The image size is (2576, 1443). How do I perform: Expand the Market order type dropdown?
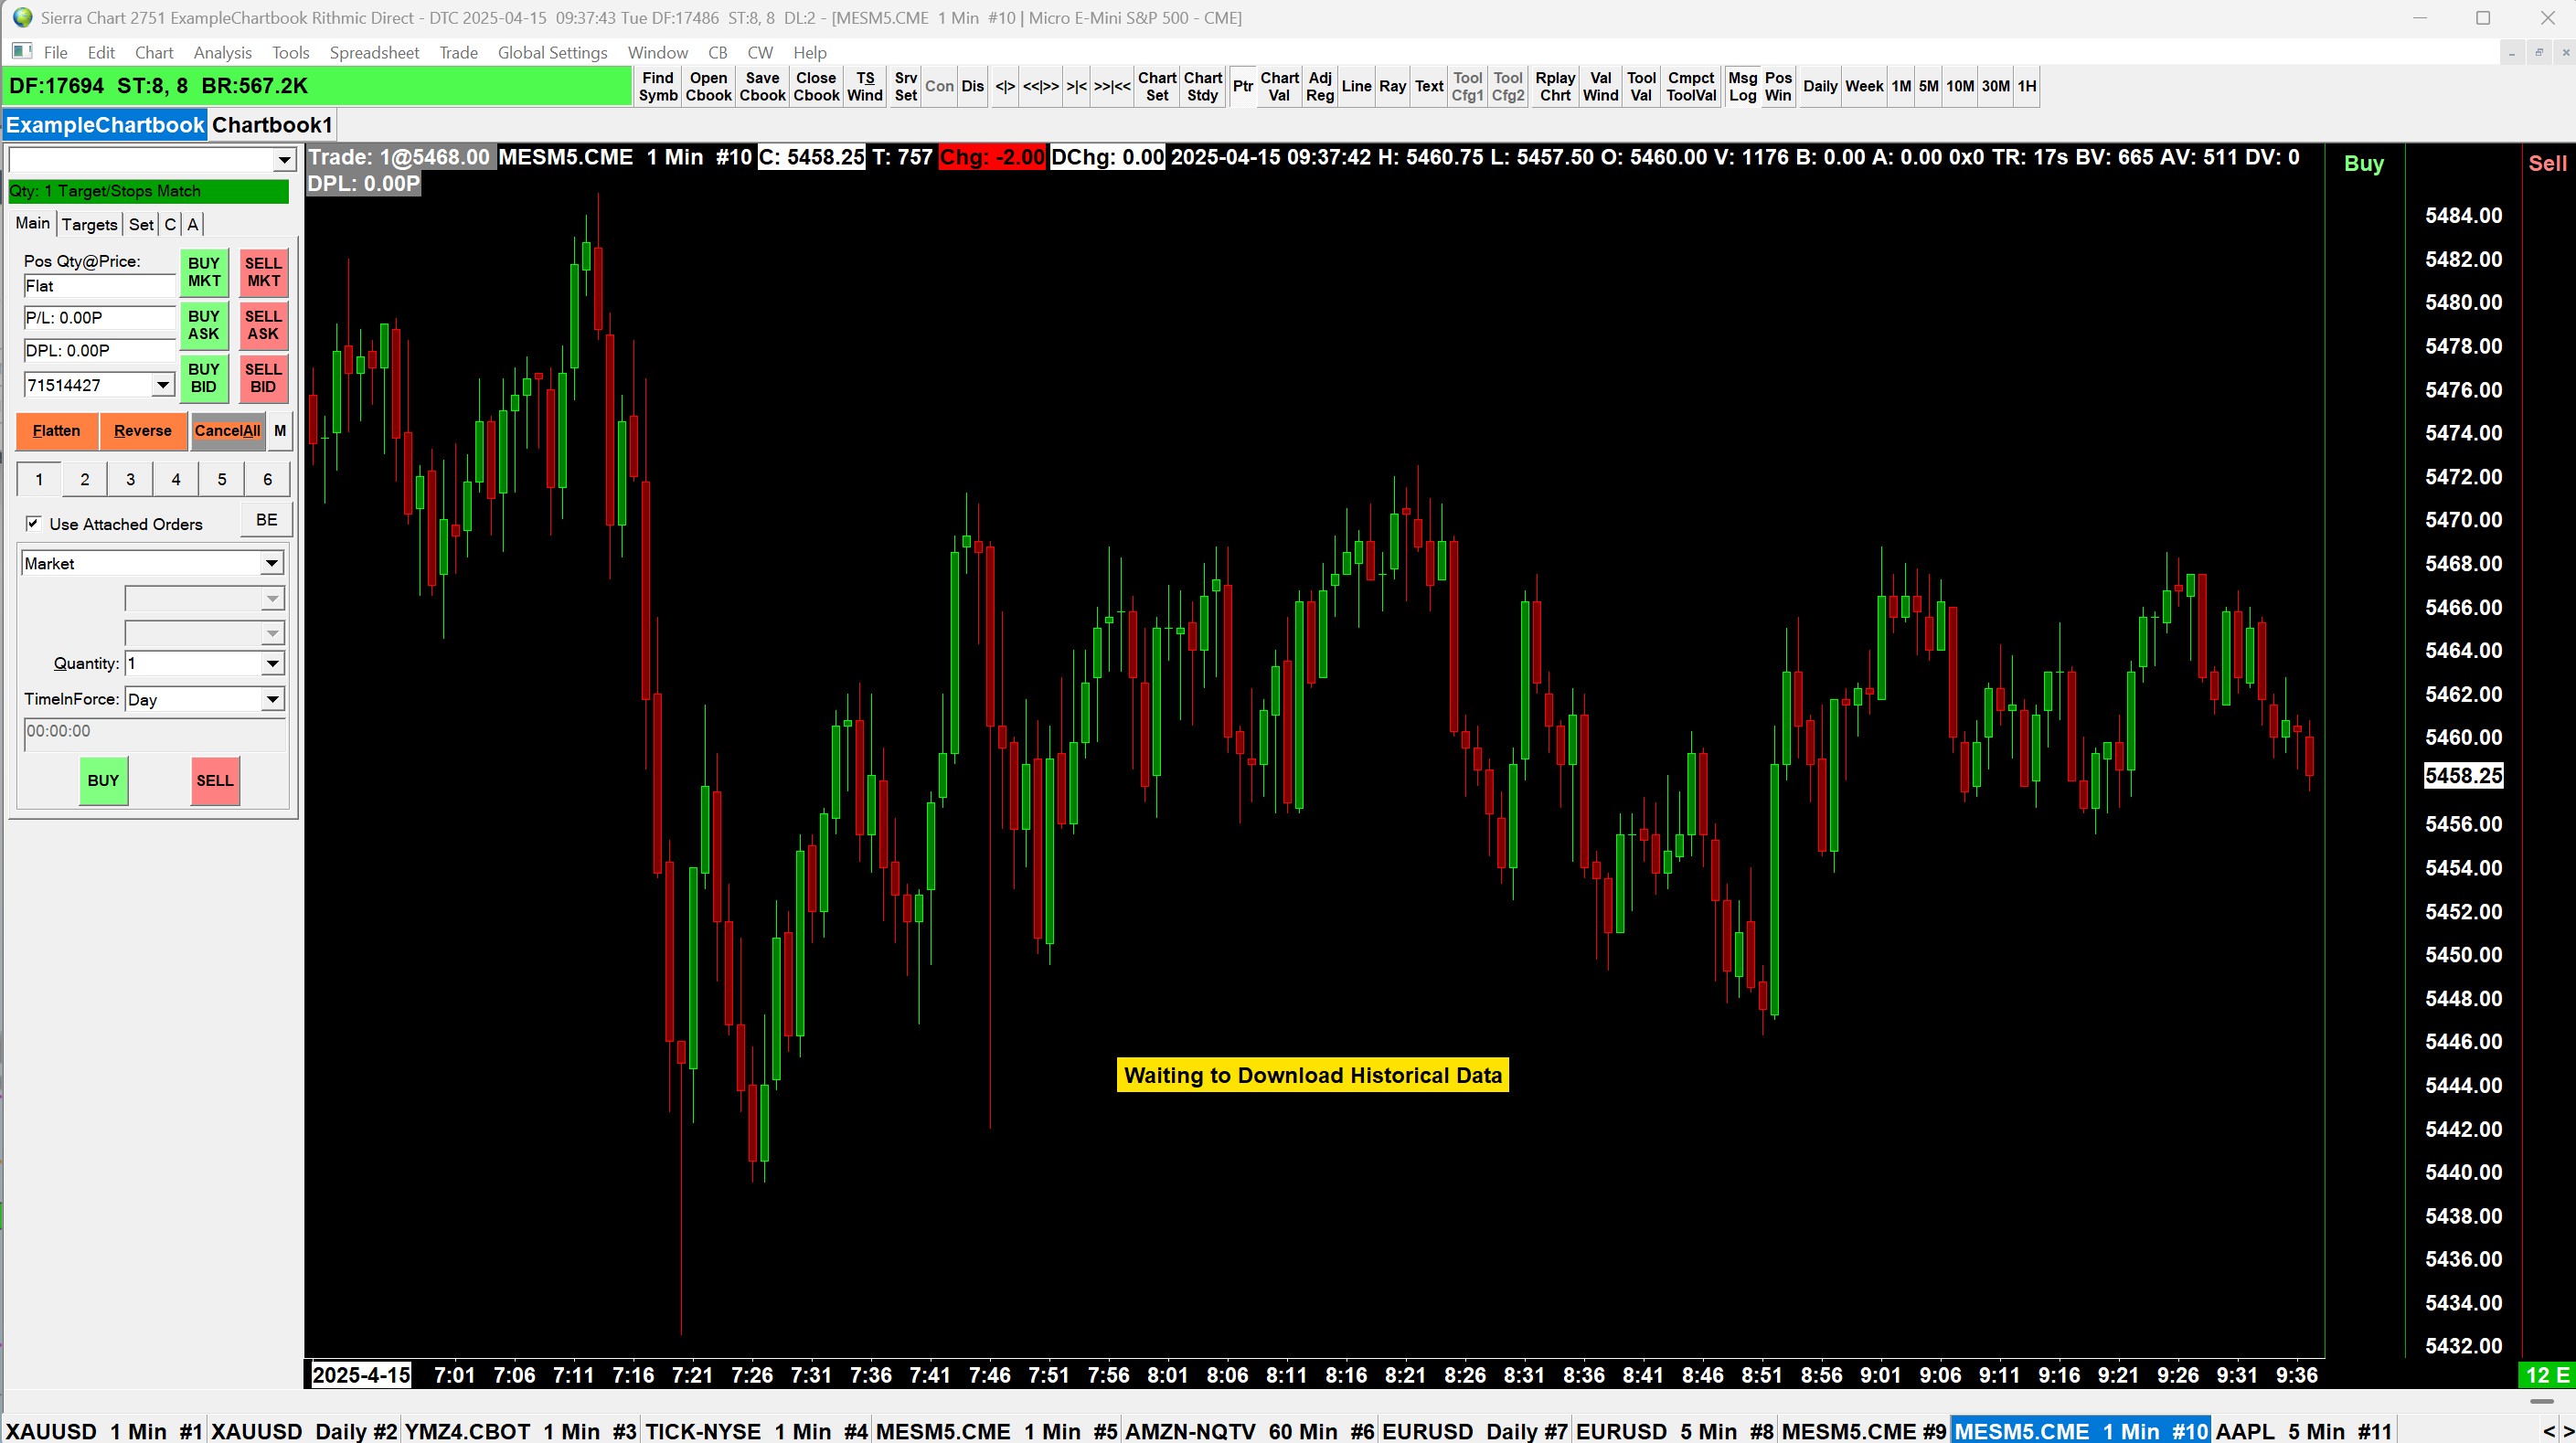click(271, 564)
